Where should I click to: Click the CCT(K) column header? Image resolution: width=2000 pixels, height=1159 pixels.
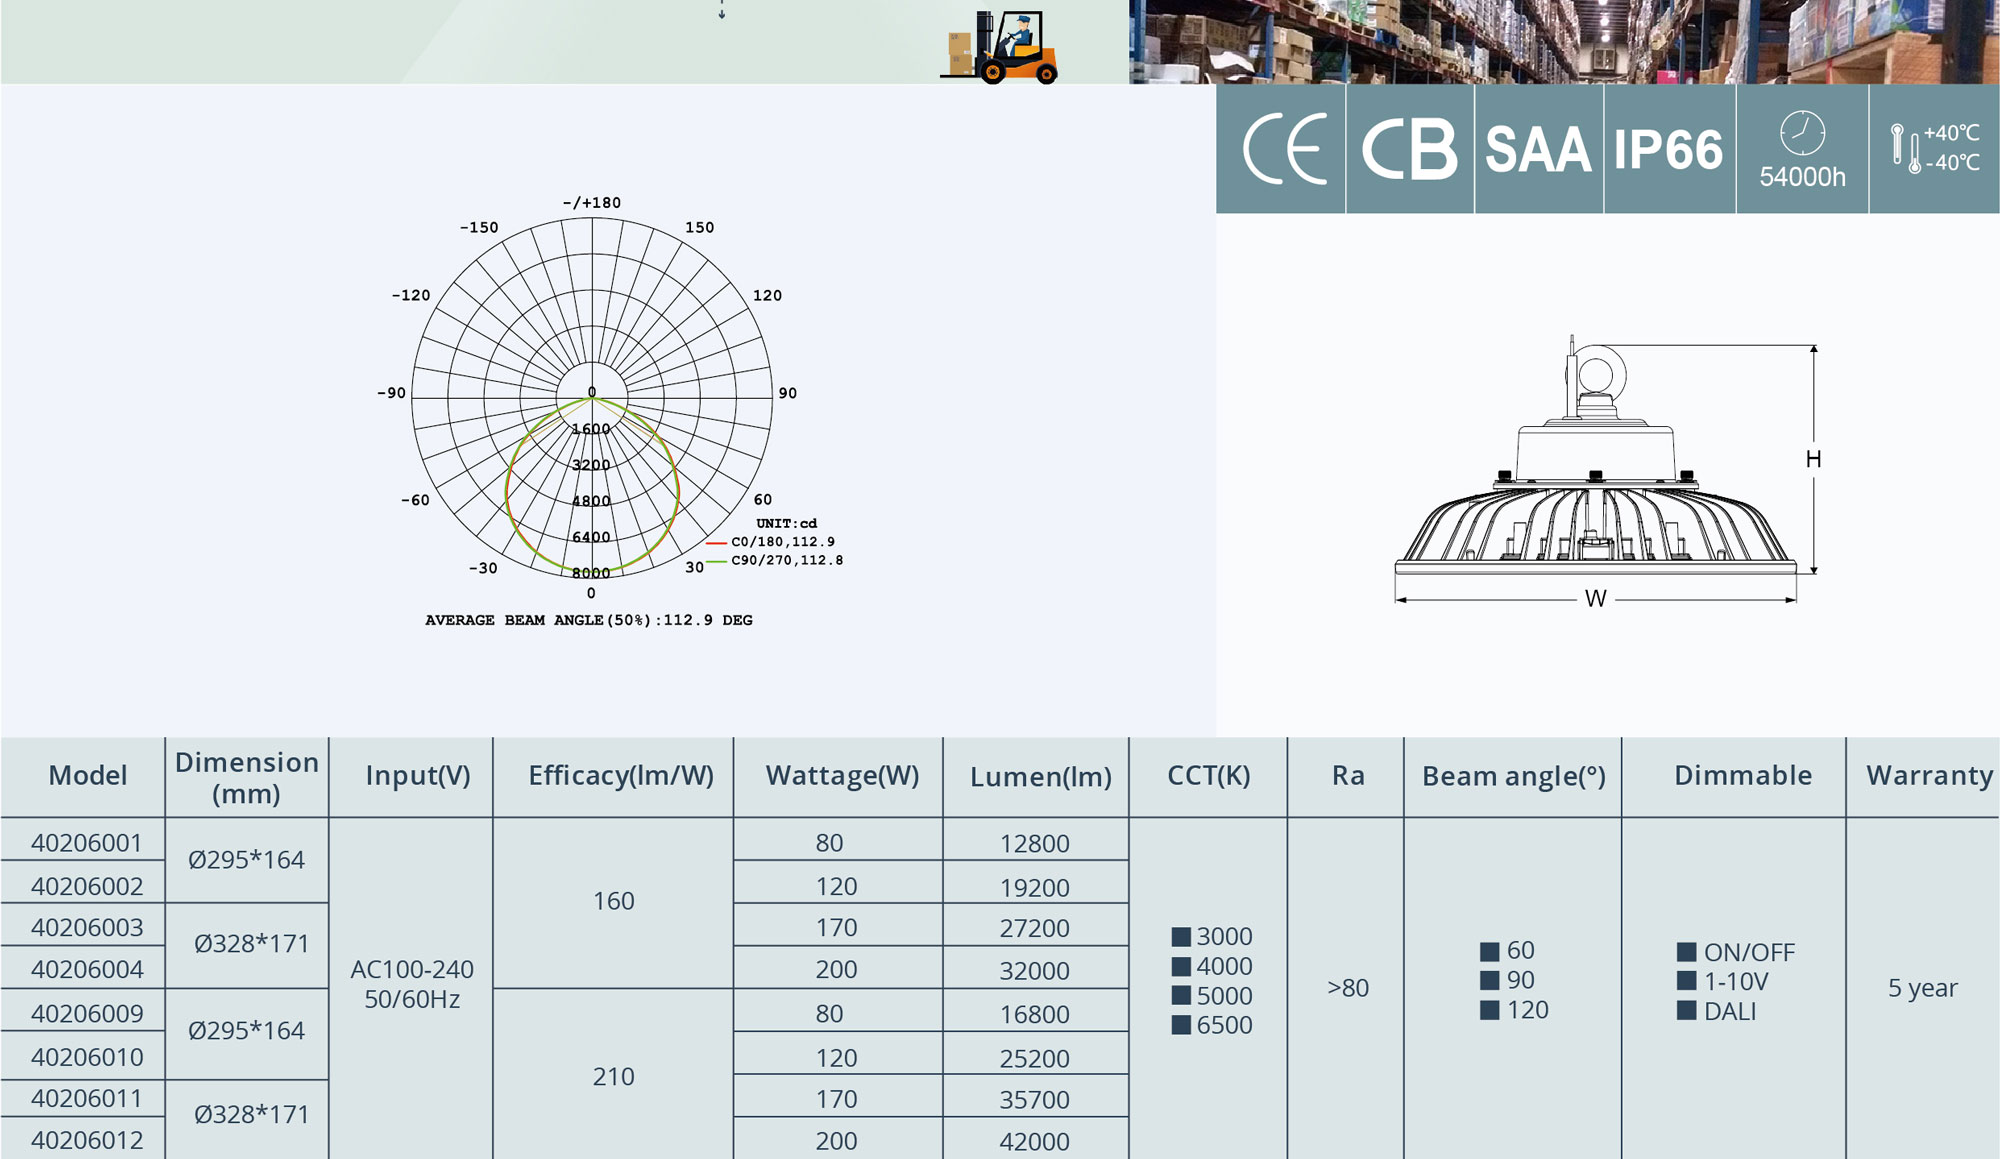[x=1209, y=776]
